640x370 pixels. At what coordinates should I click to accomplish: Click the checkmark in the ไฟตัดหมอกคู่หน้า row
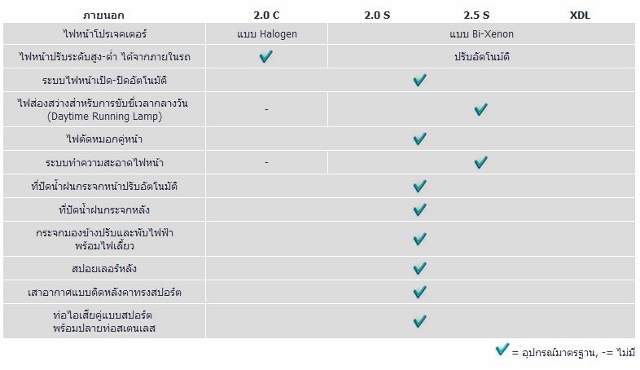tap(420, 139)
